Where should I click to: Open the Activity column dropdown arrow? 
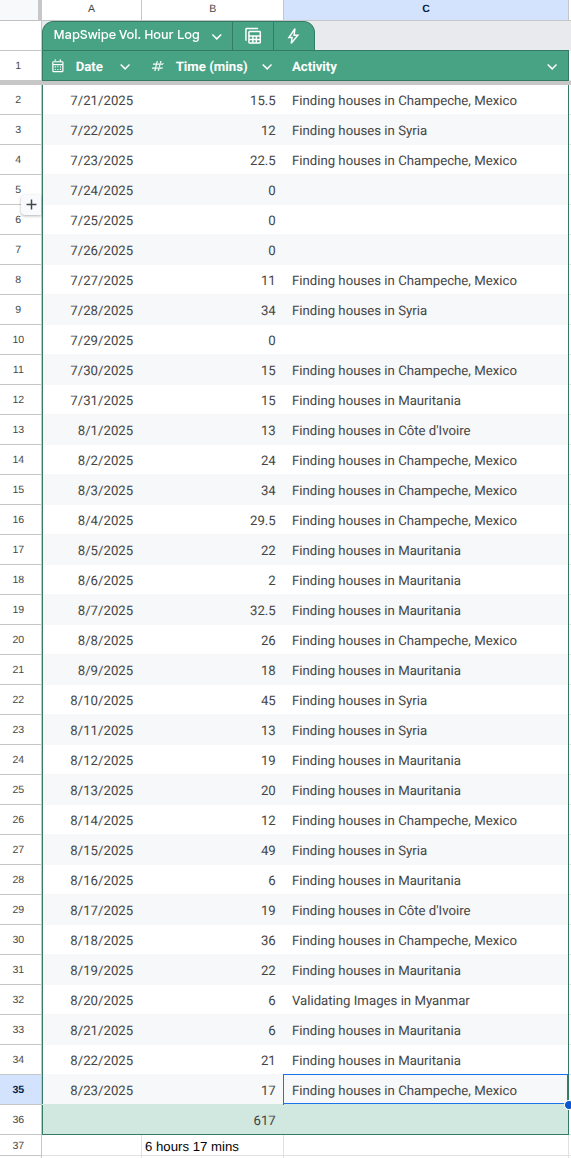pos(552,66)
